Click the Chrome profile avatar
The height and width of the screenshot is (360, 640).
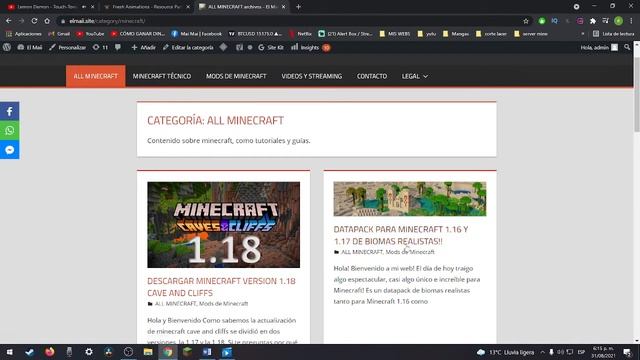(x=618, y=21)
